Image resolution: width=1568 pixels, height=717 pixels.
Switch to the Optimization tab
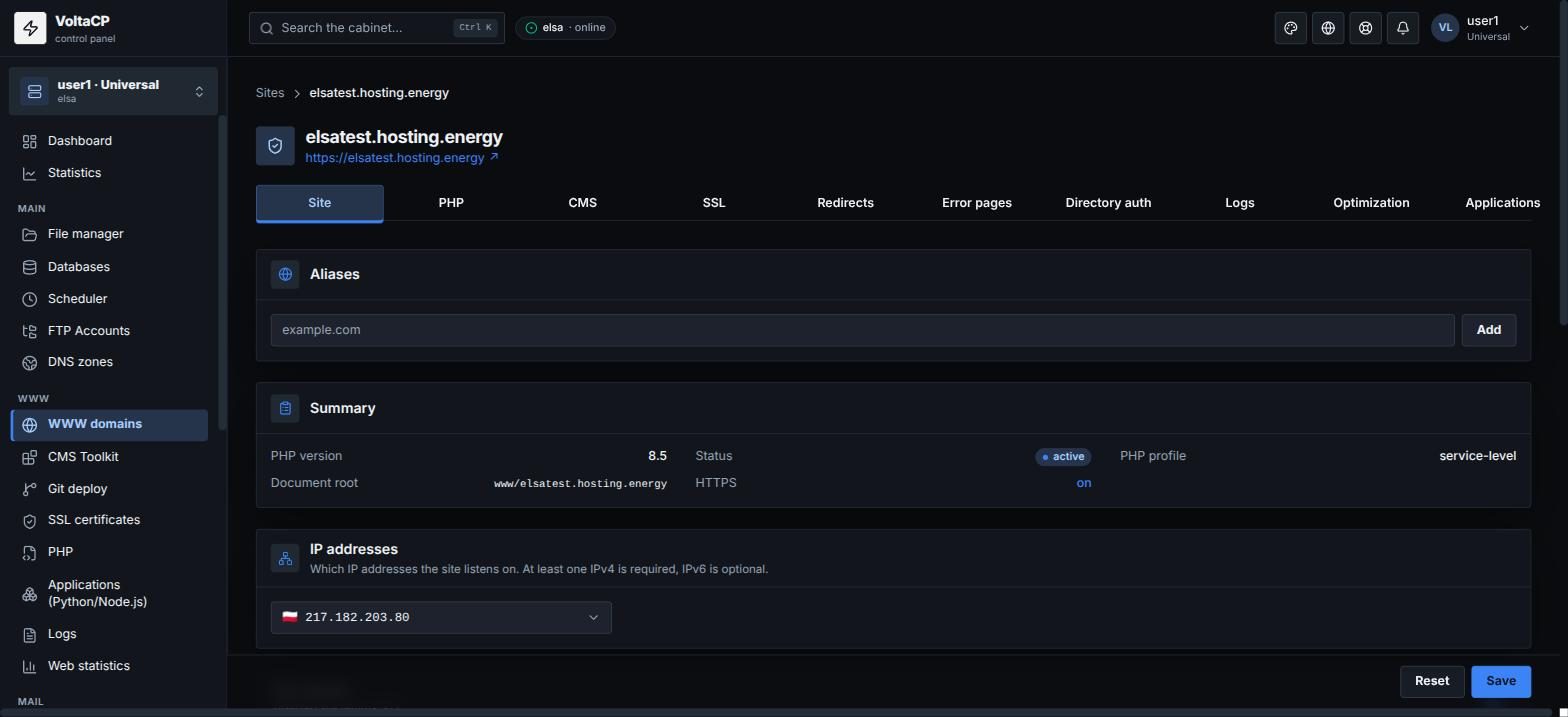pos(1371,203)
